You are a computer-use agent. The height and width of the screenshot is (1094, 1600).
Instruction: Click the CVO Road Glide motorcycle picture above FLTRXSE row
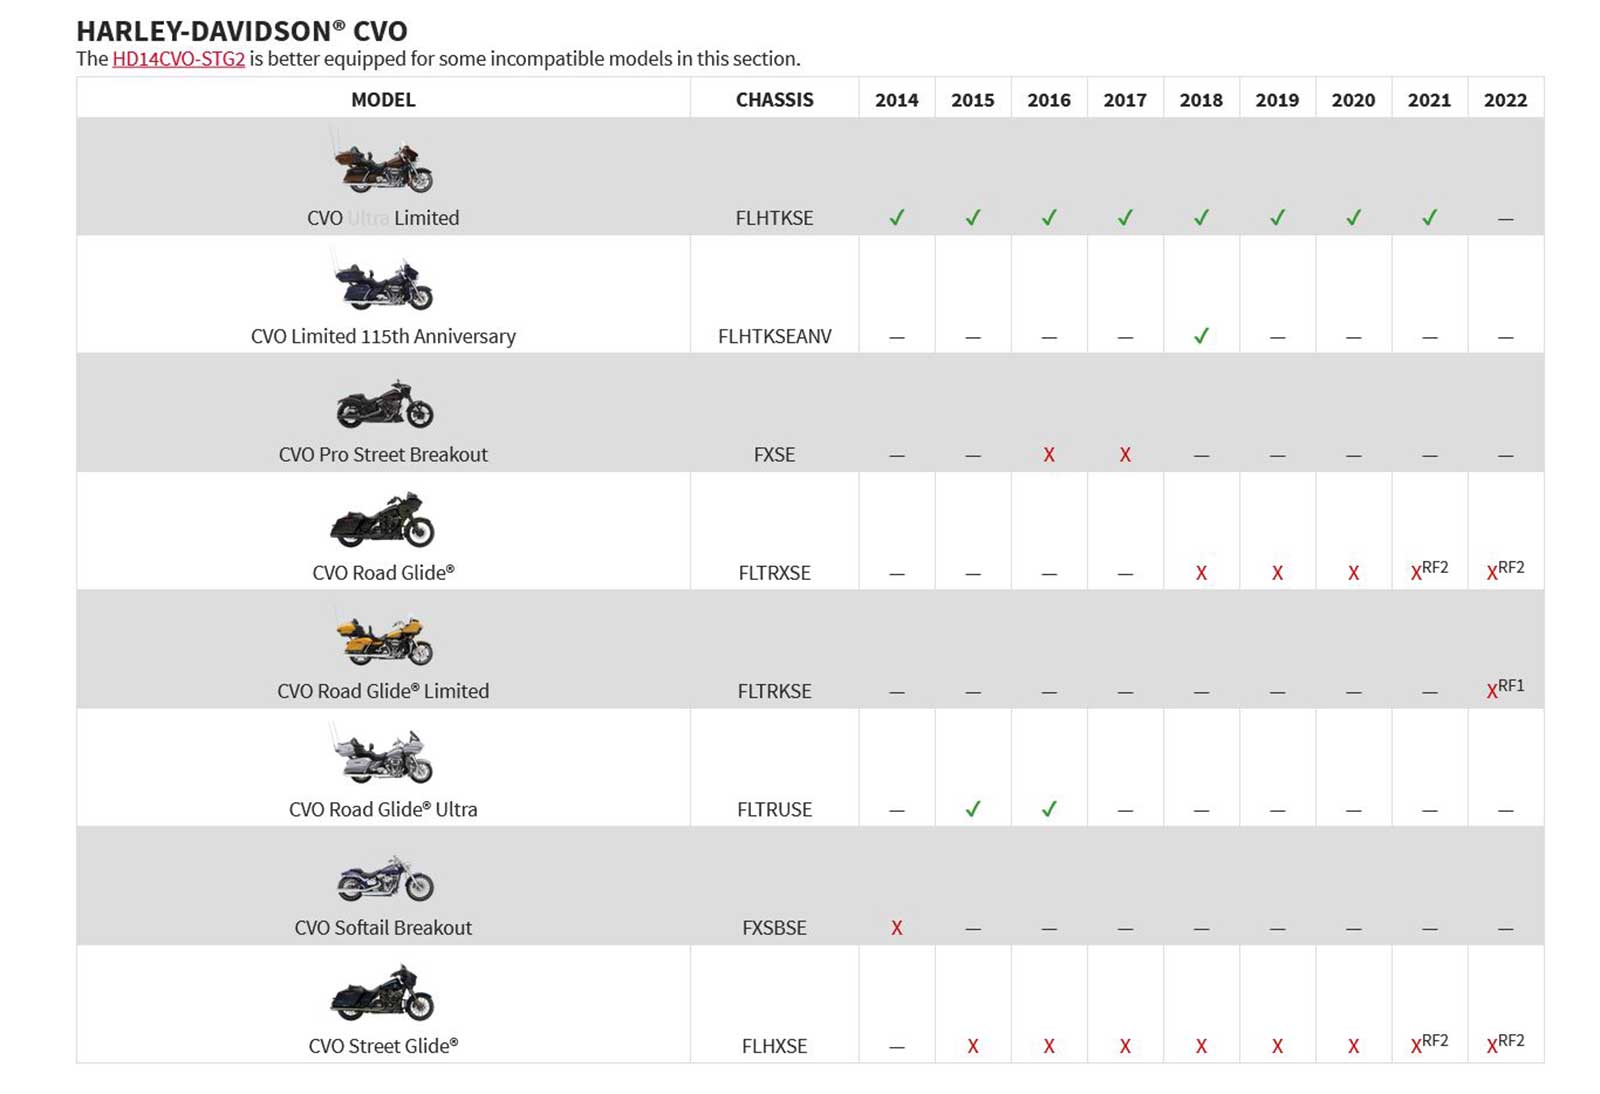(x=383, y=519)
